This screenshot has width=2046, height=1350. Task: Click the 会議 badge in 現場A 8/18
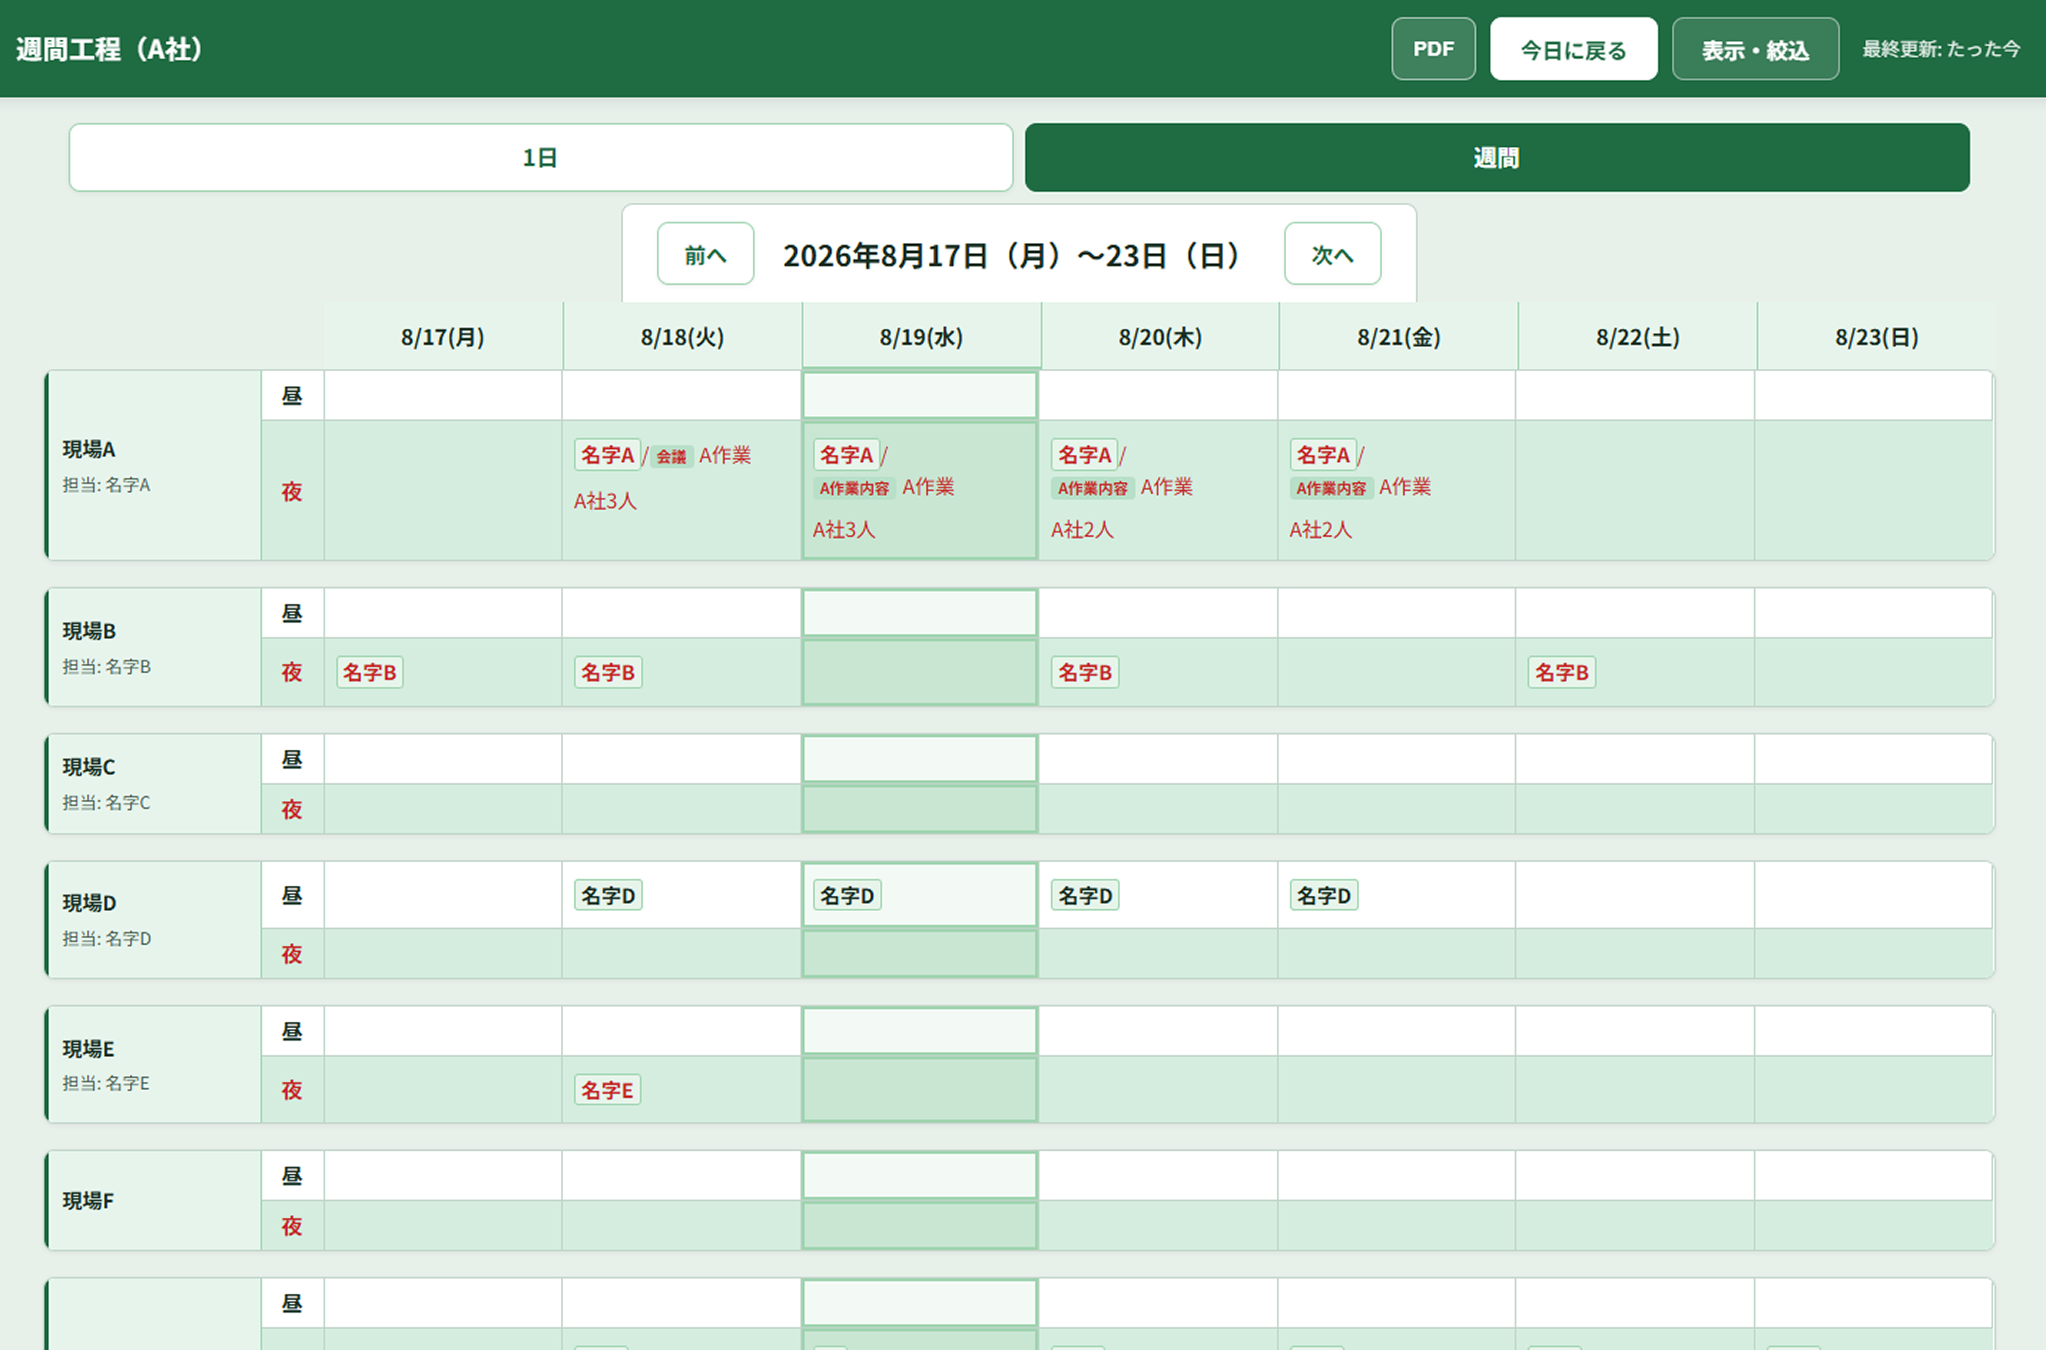pyautogui.click(x=671, y=457)
